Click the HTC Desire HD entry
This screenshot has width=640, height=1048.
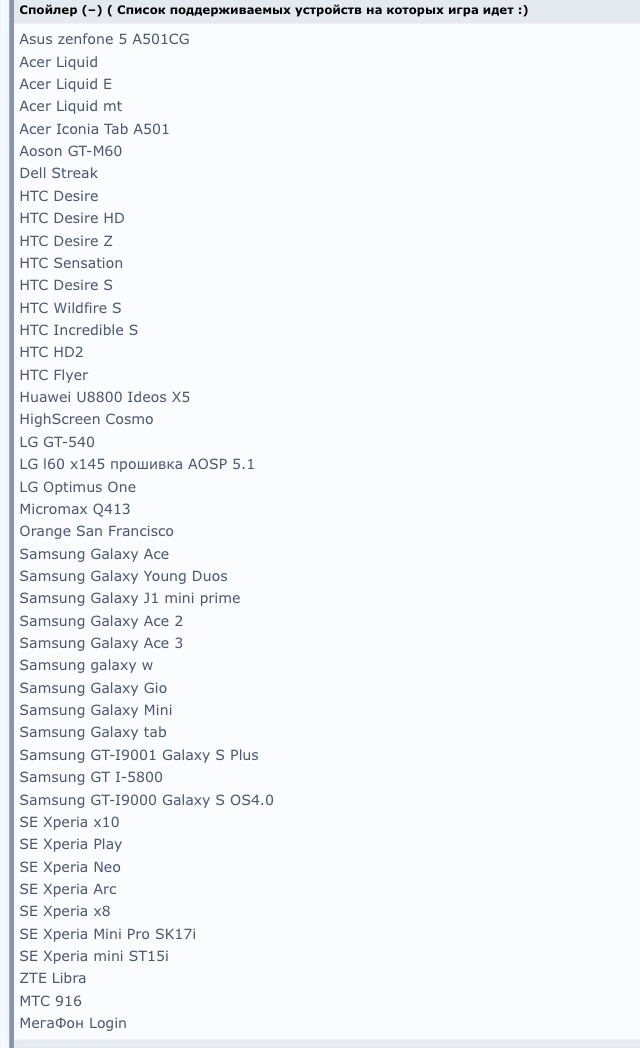tap(72, 218)
